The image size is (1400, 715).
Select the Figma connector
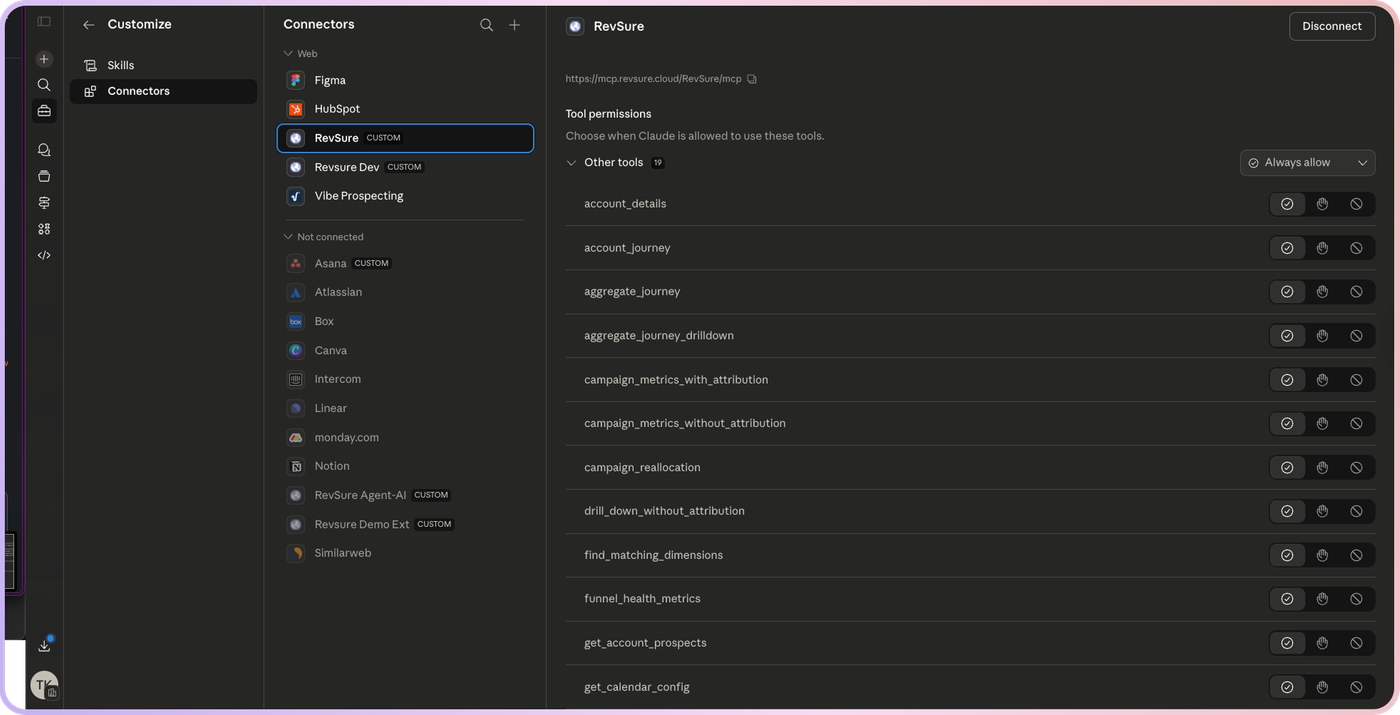[405, 80]
